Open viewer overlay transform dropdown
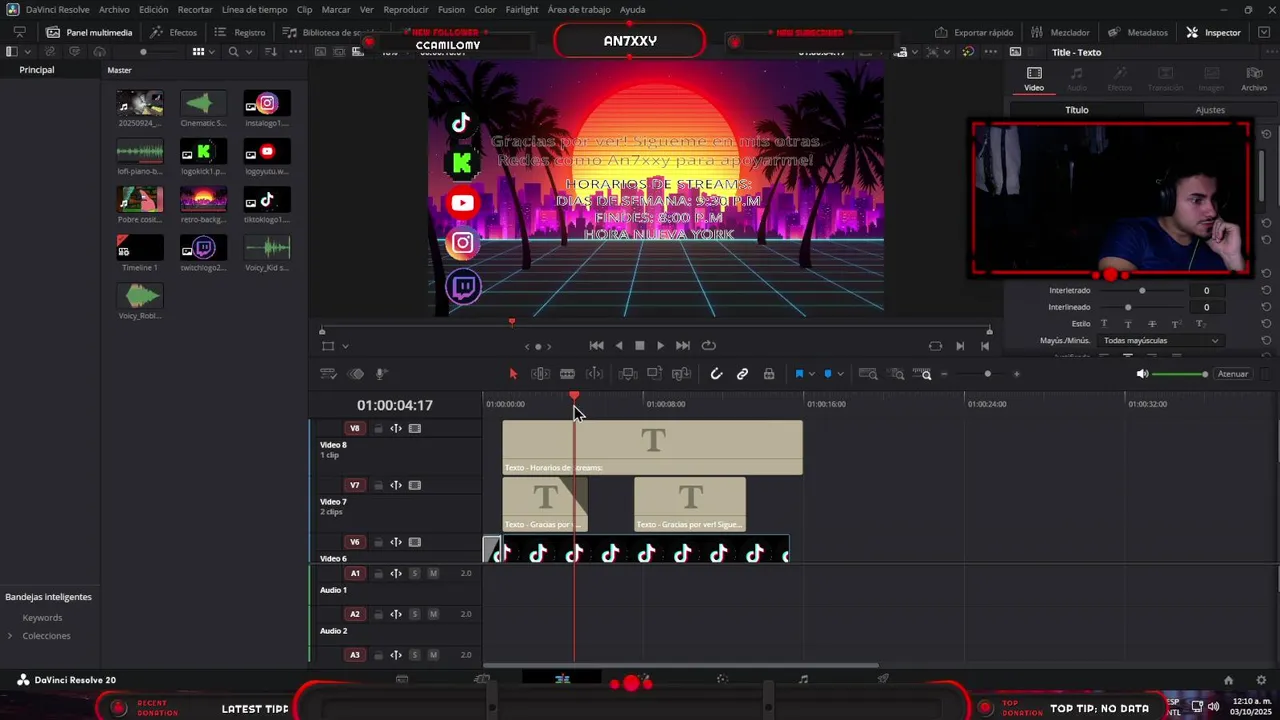The width and height of the screenshot is (1280, 720). pyautogui.click(x=345, y=346)
